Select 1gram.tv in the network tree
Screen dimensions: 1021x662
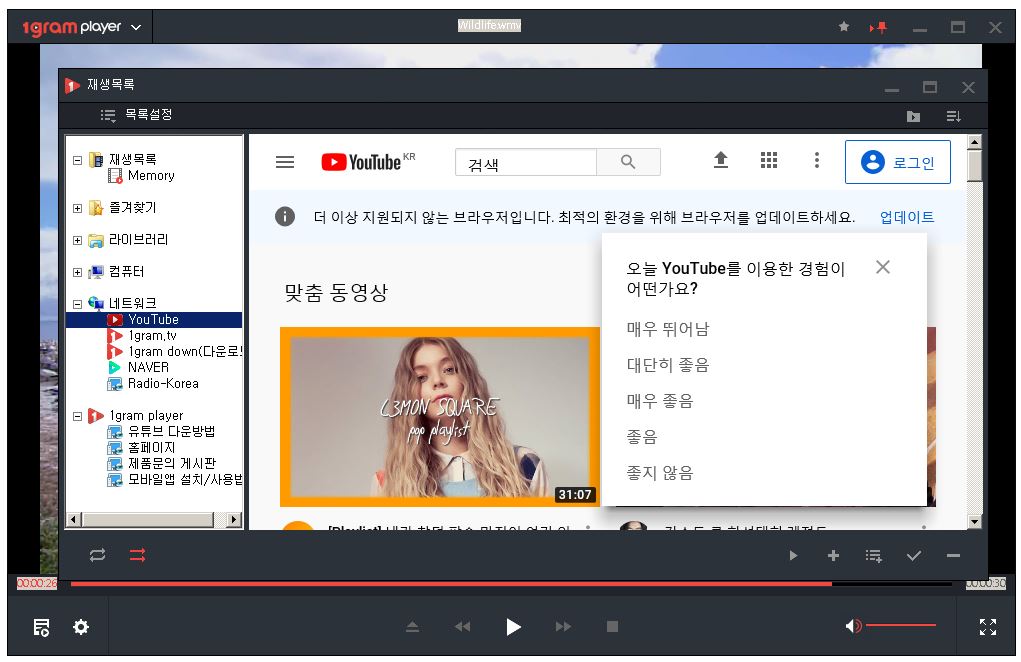click(x=152, y=336)
